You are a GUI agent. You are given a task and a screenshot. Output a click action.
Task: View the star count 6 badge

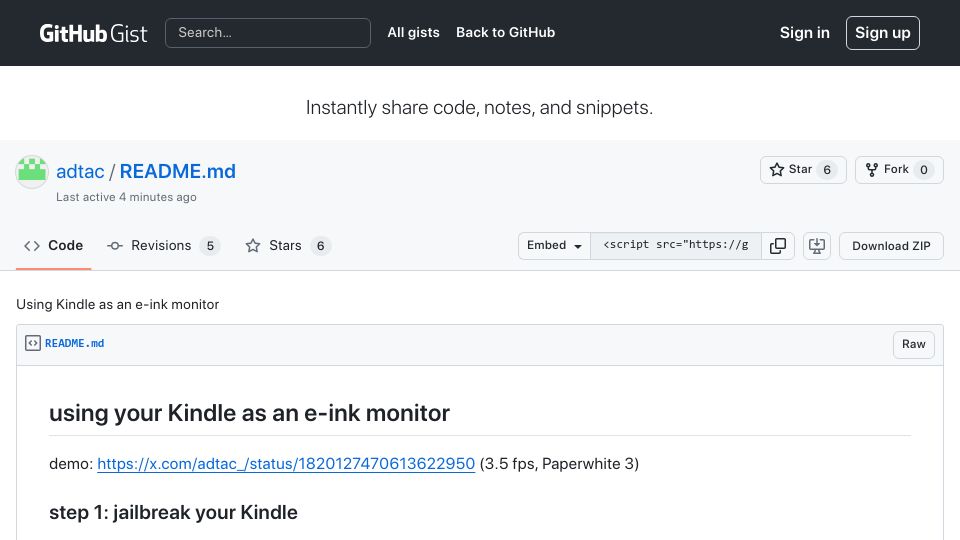click(x=827, y=170)
